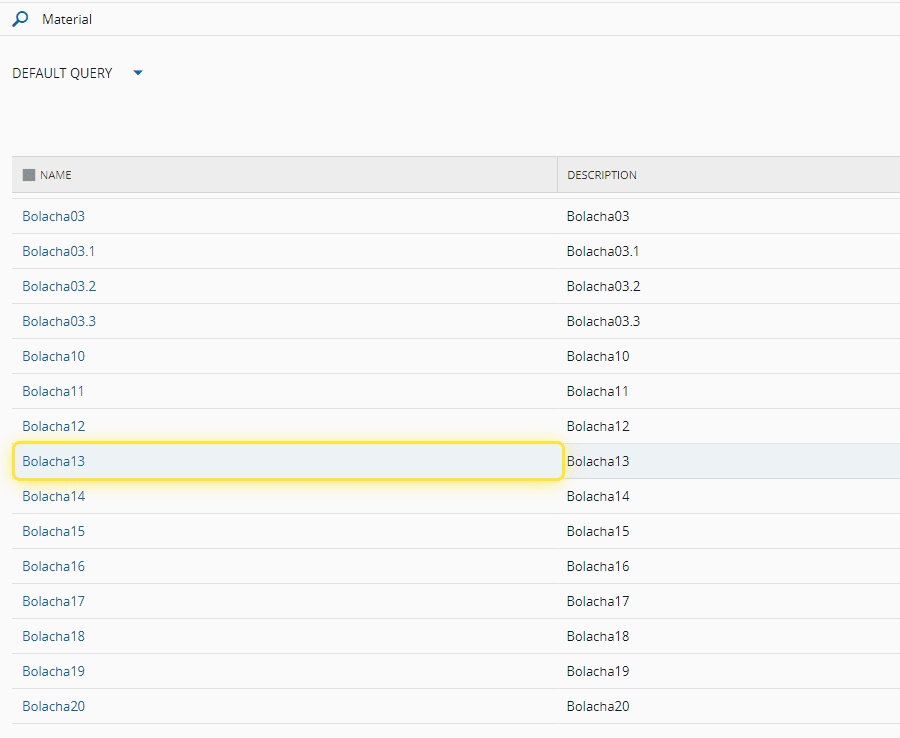The image size is (900, 738).
Task: Open the Bolacha12 material link
Action: click(x=53, y=426)
